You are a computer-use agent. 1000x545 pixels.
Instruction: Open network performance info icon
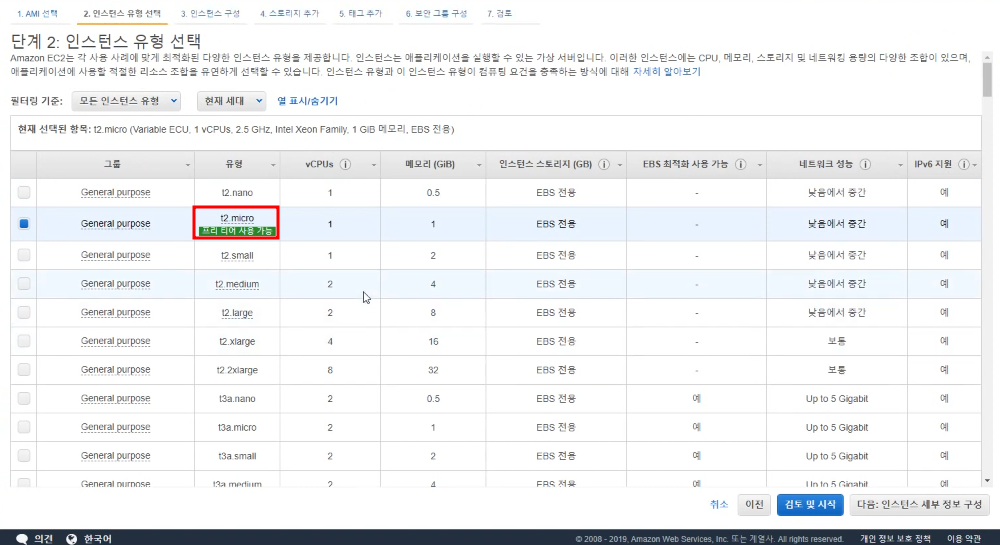865,164
